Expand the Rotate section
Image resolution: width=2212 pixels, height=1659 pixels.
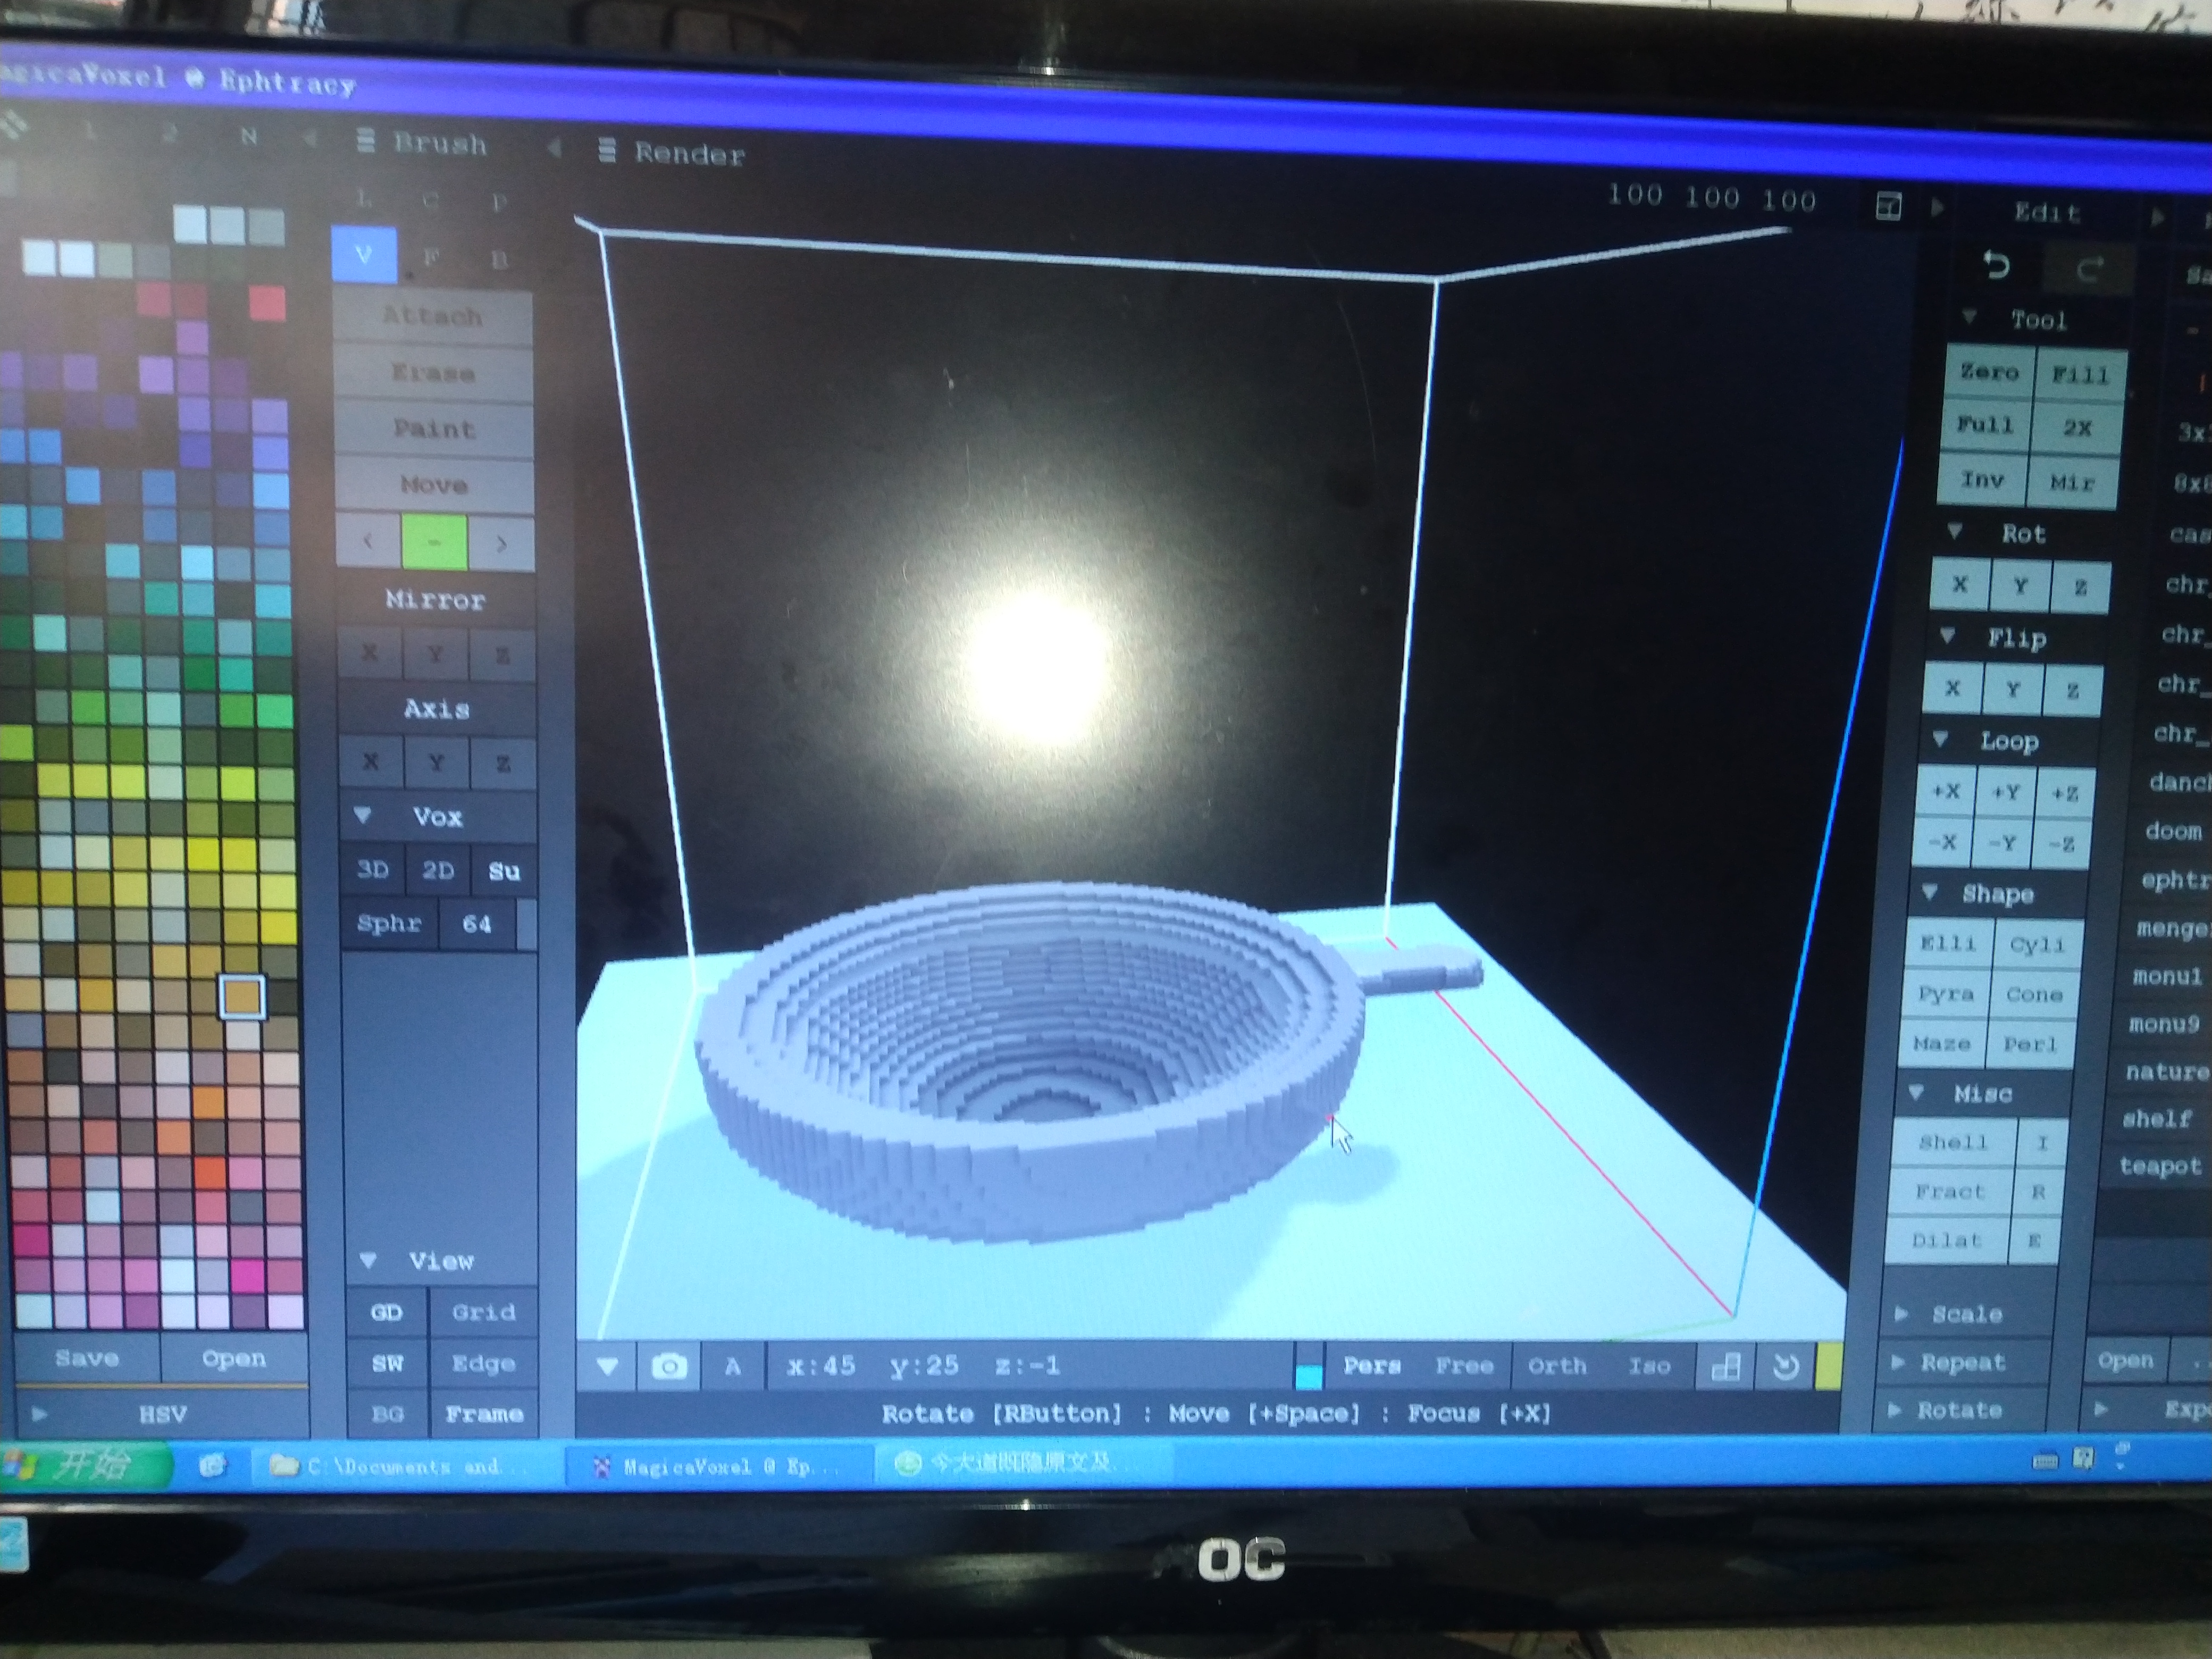[1894, 1410]
